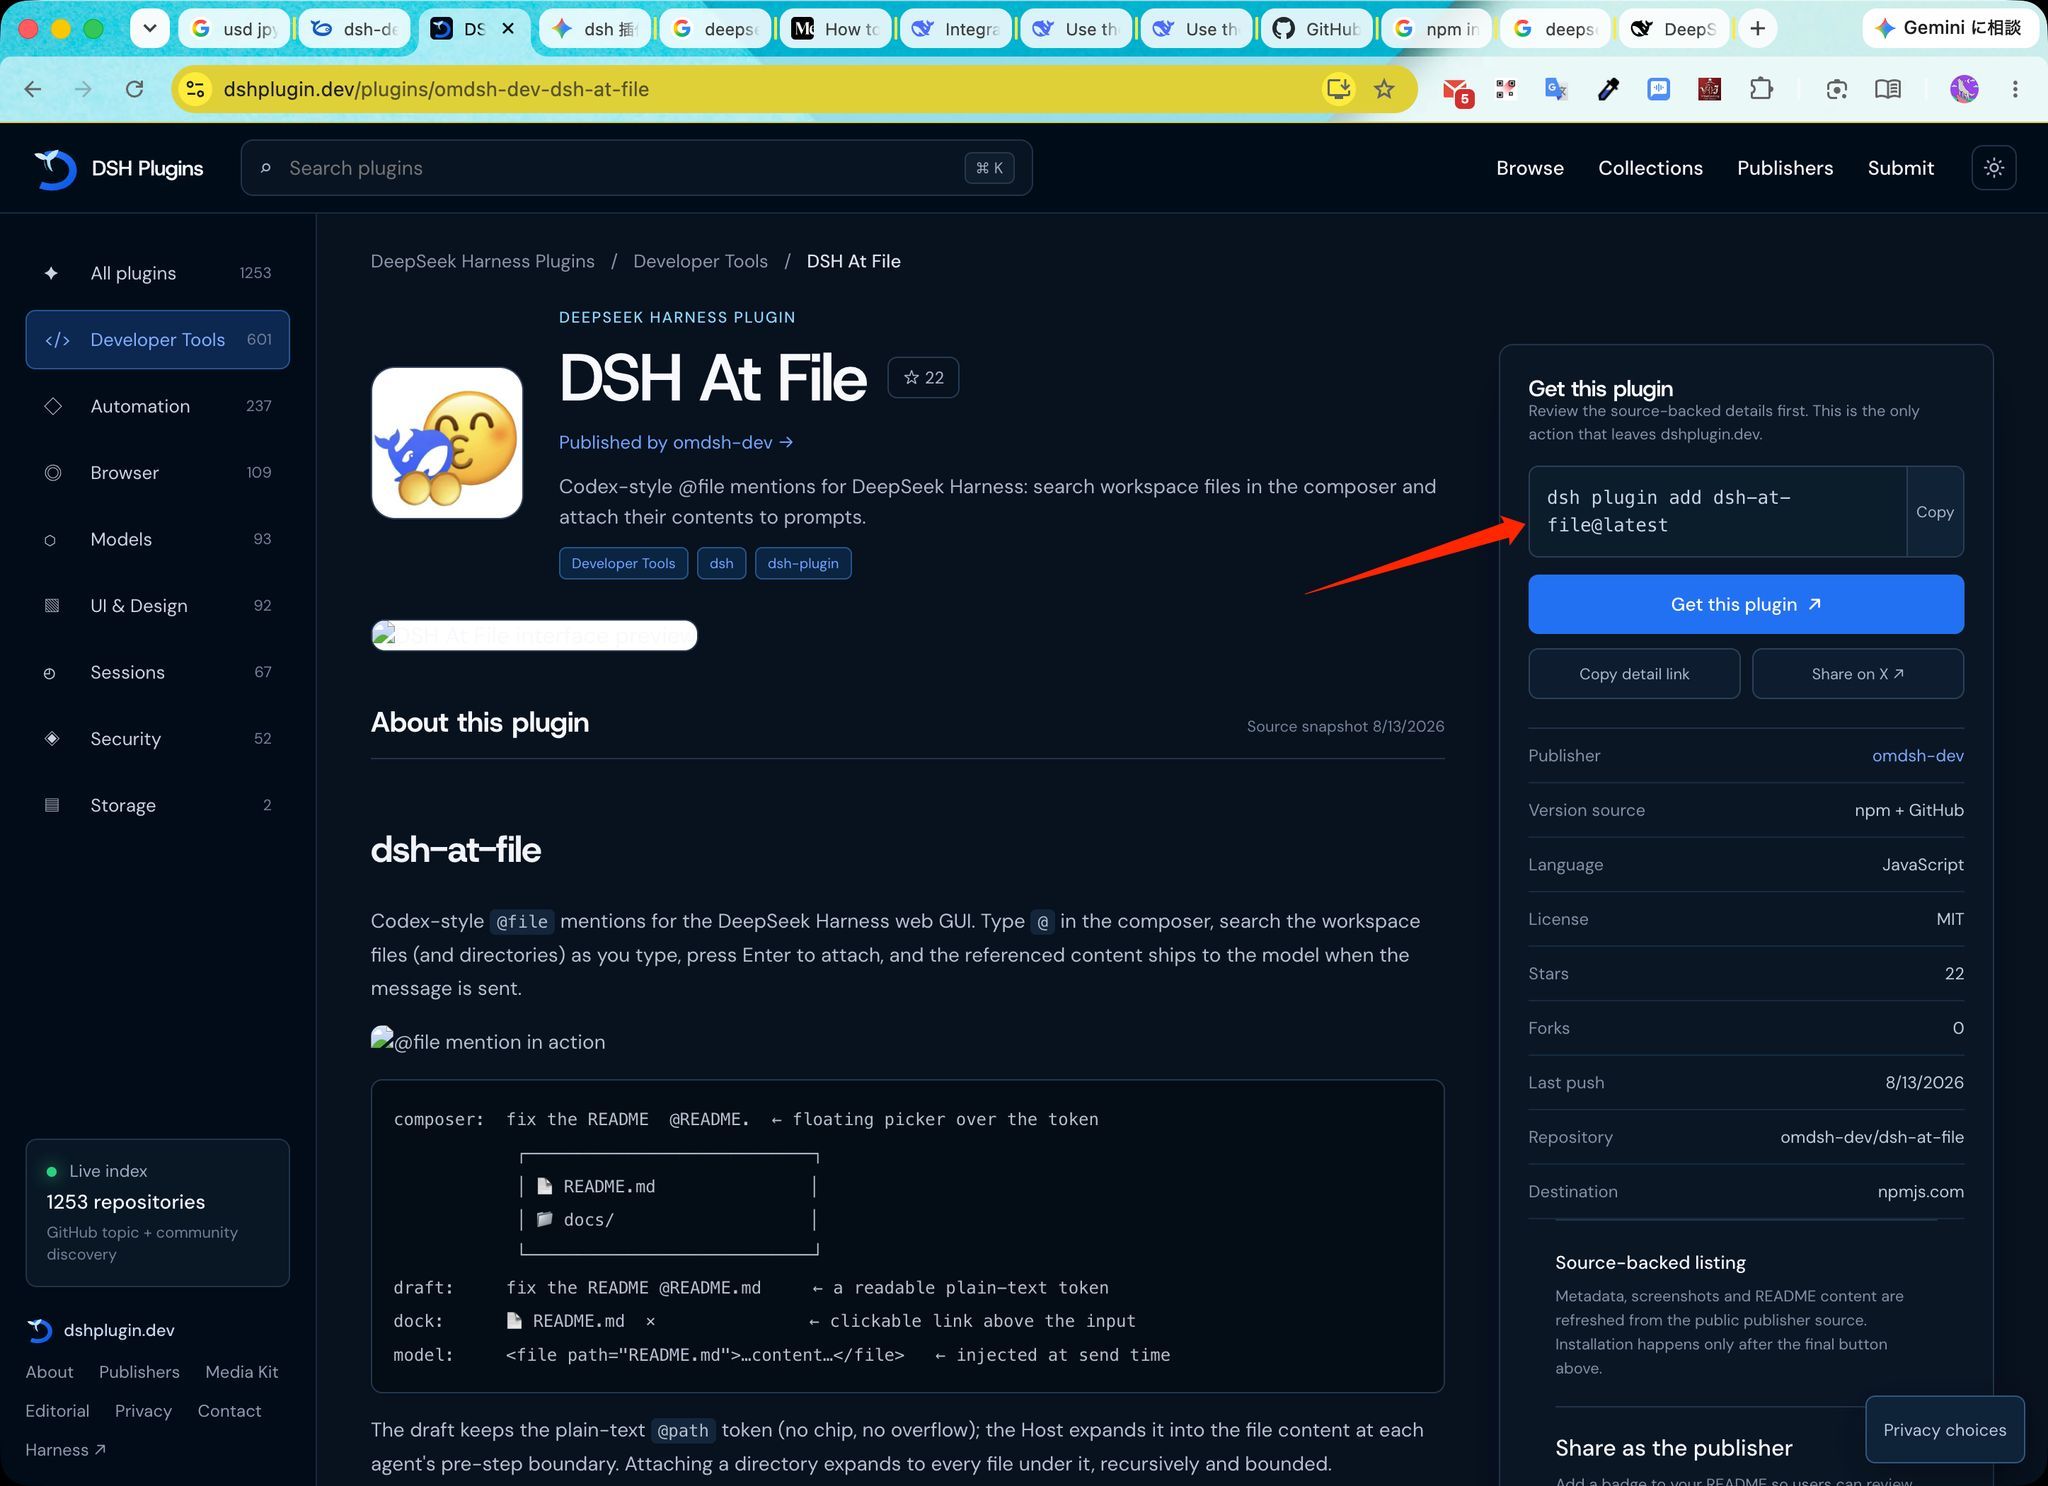This screenshot has width=2048, height=1486.
Task: Reload the page with the refresh icon
Action: point(134,89)
